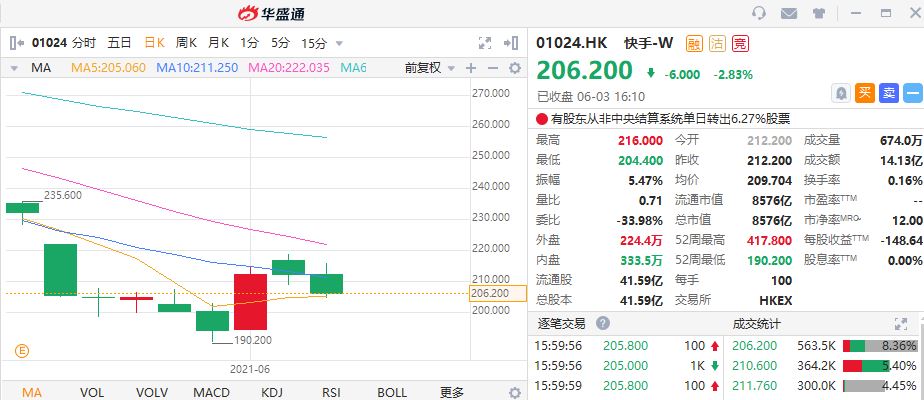The height and width of the screenshot is (400, 924).
Task: Select the VOLV indicator tab
Action: point(152,392)
